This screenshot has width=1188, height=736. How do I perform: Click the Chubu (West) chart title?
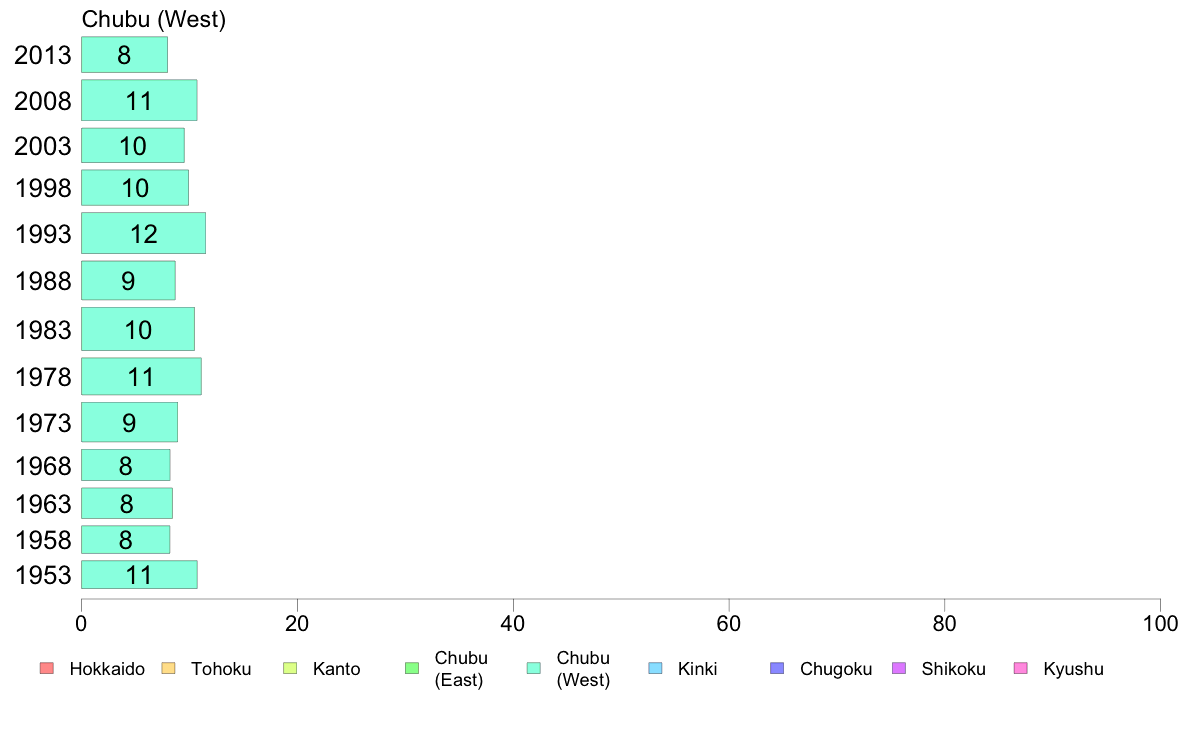(154, 19)
